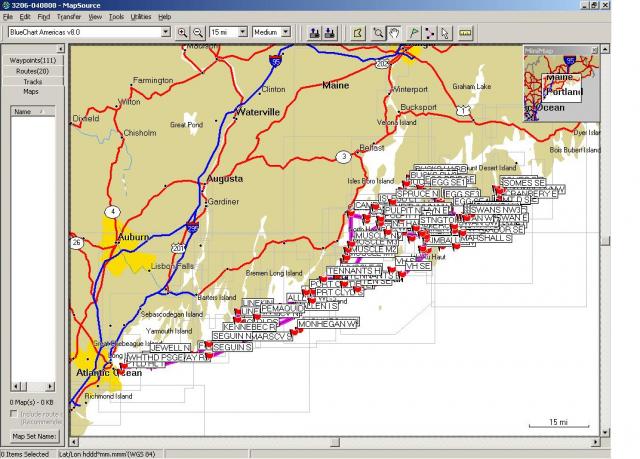
Task: Open the BlueChart Americas v8.0 product dropdown
Action: coord(165,32)
